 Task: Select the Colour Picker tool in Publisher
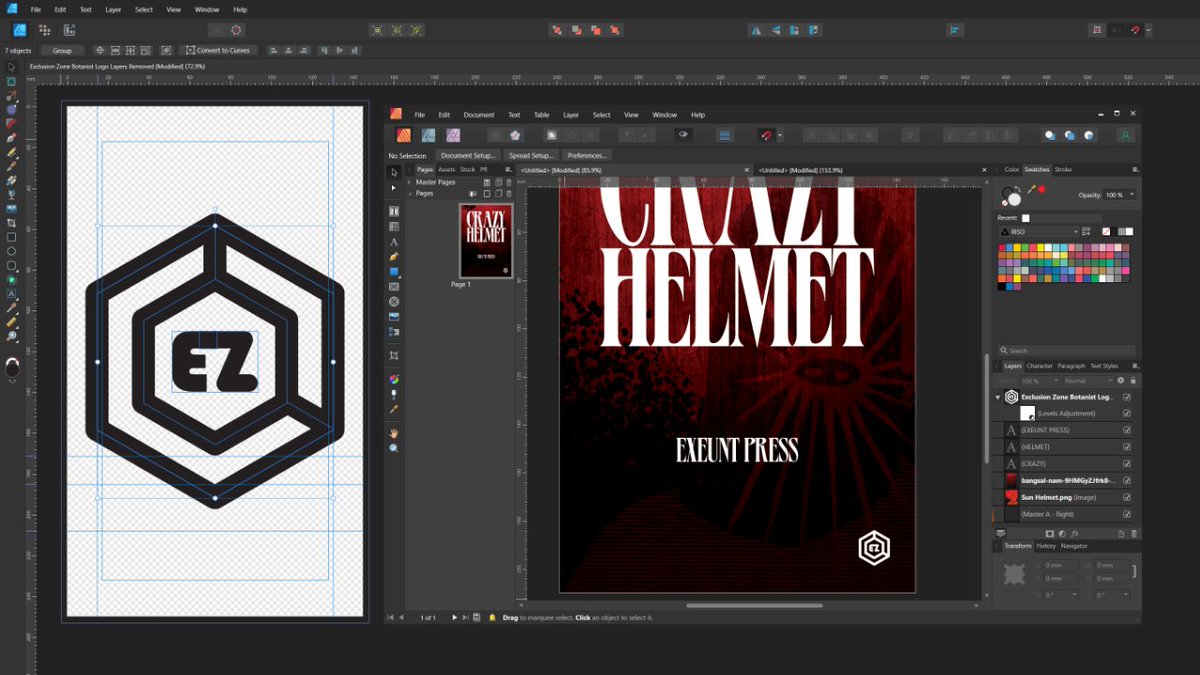click(394, 409)
